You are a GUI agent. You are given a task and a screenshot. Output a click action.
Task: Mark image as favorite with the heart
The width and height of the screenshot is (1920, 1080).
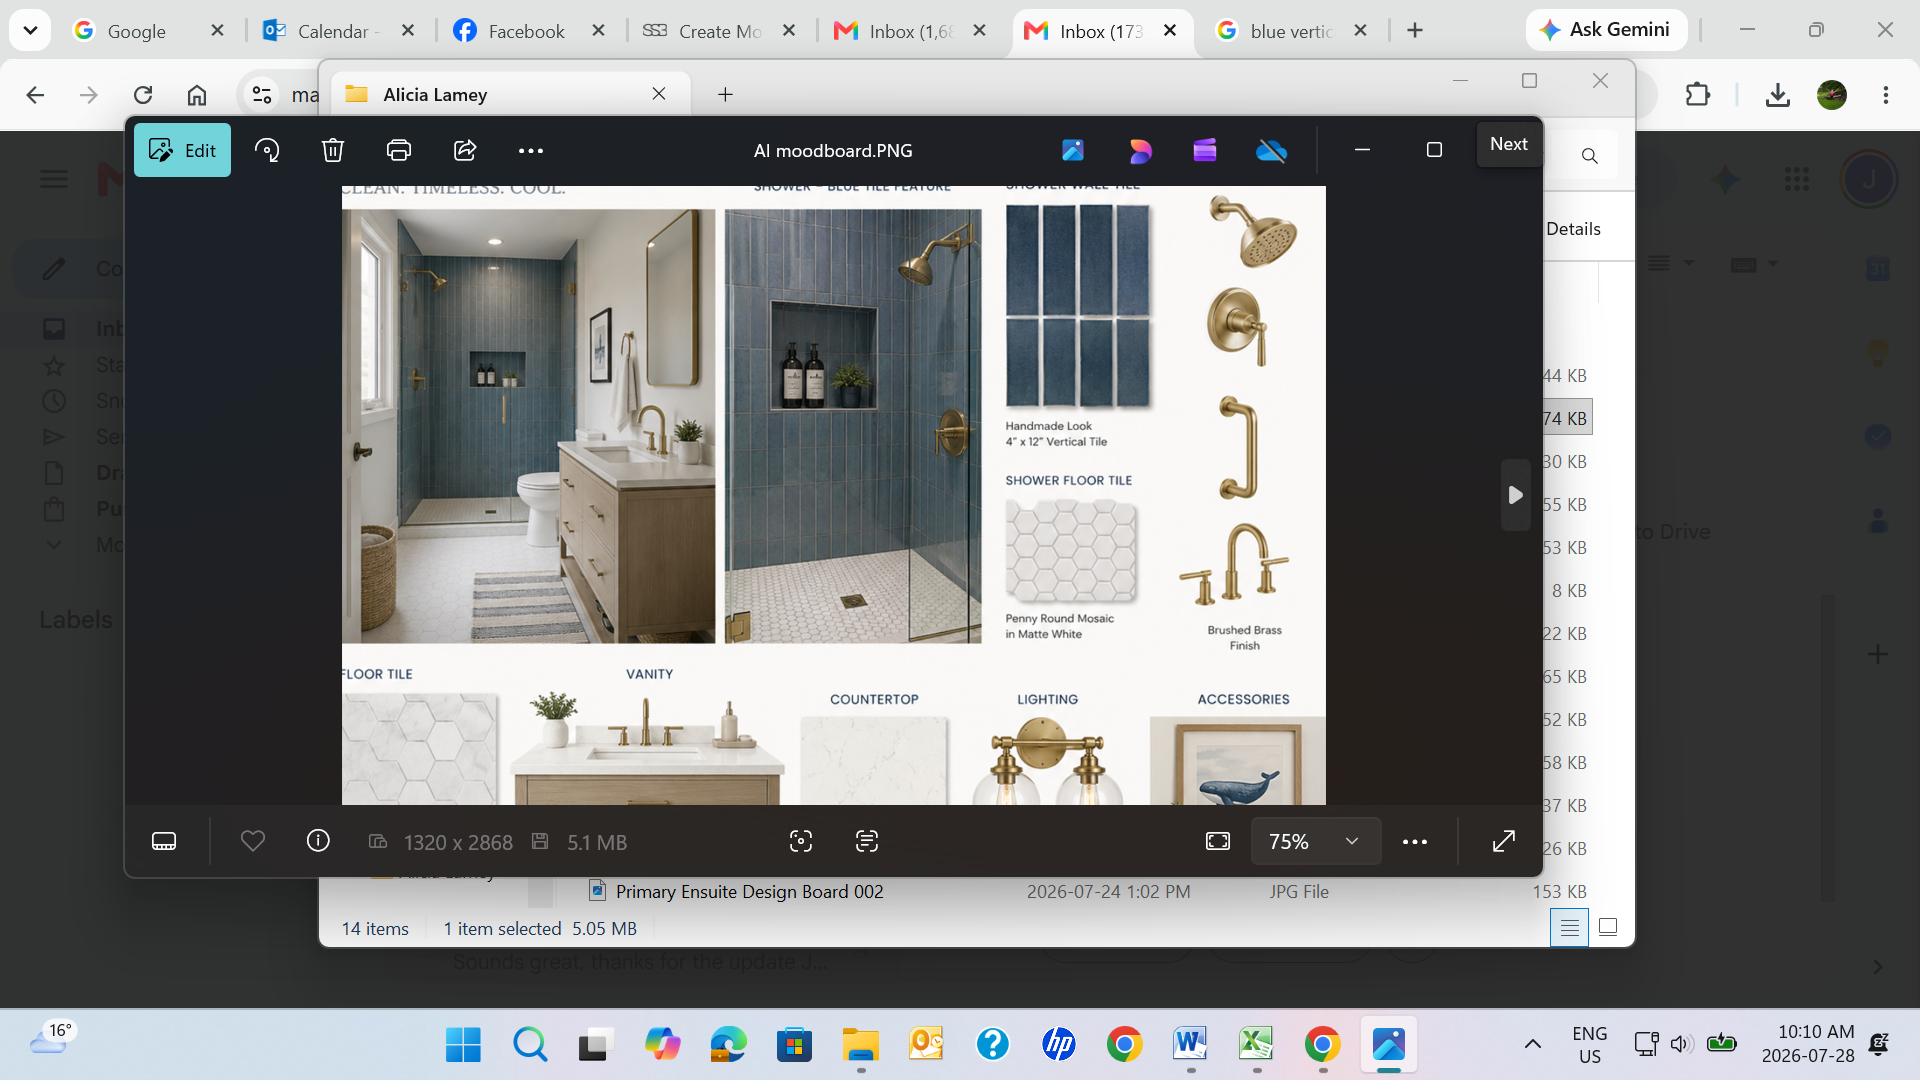click(253, 841)
